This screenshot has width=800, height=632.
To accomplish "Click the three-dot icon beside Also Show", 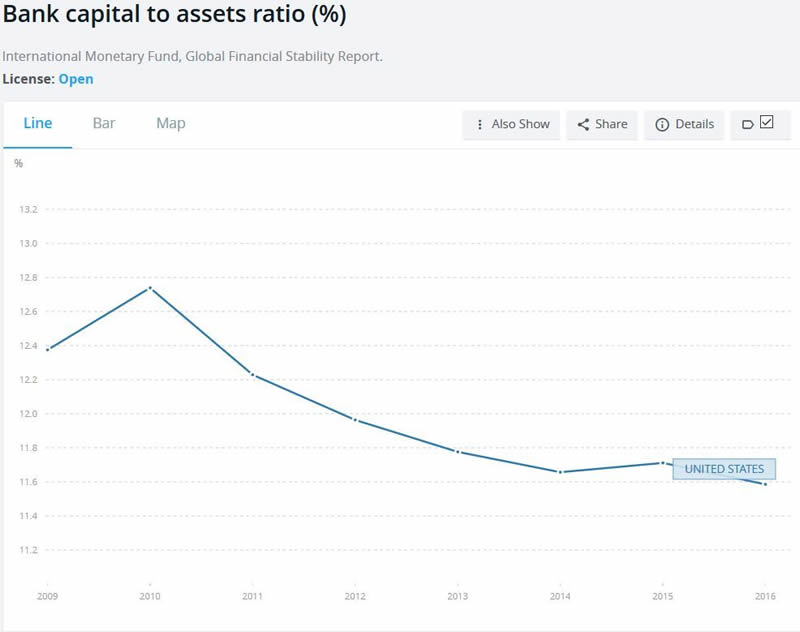I will click(x=480, y=125).
